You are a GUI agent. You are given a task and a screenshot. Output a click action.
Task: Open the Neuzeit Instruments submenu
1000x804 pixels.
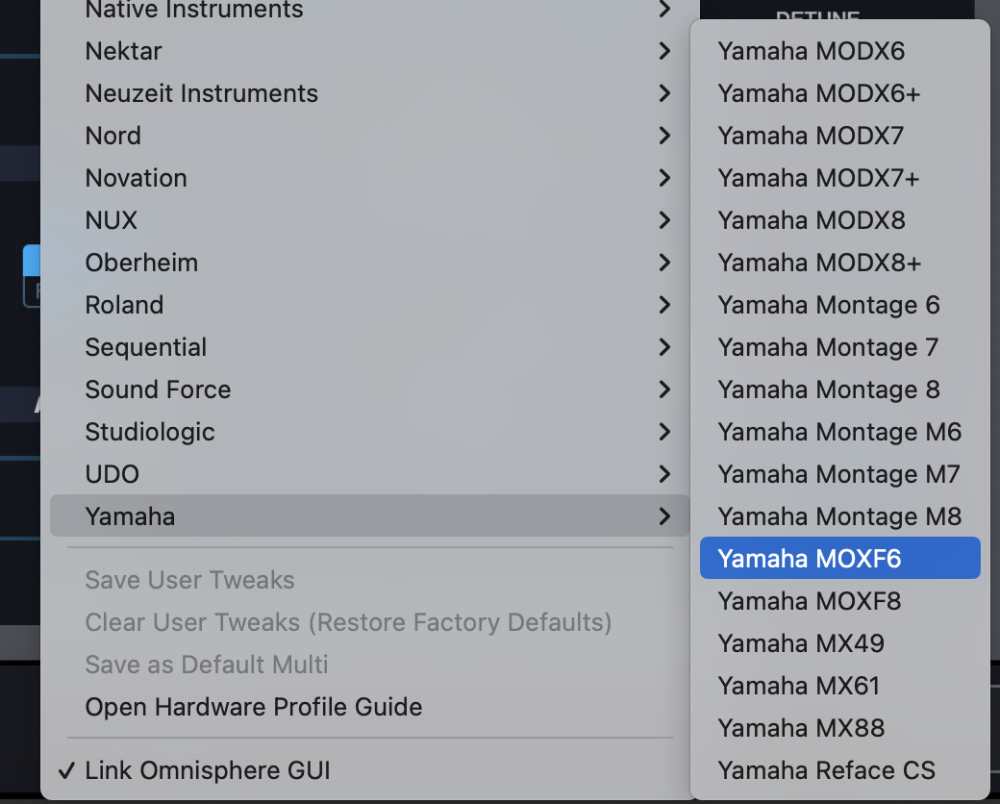(x=201, y=93)
